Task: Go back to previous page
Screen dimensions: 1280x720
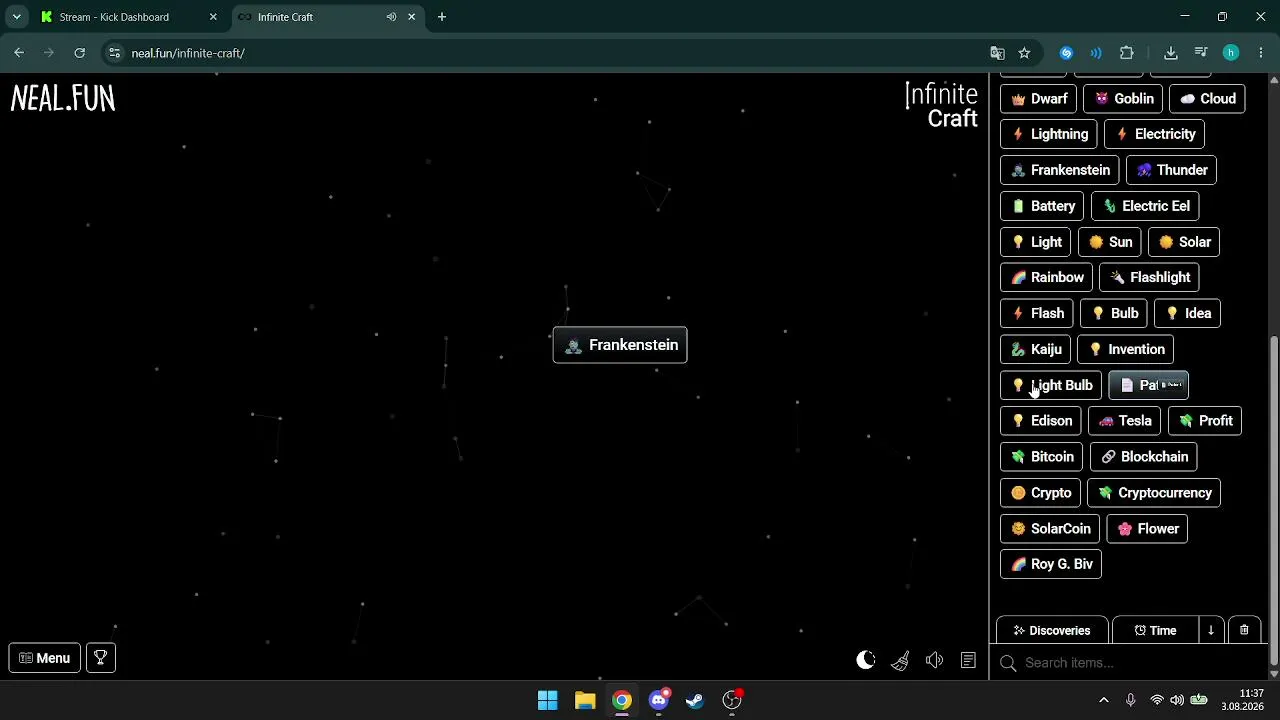Action: (19, 53)
